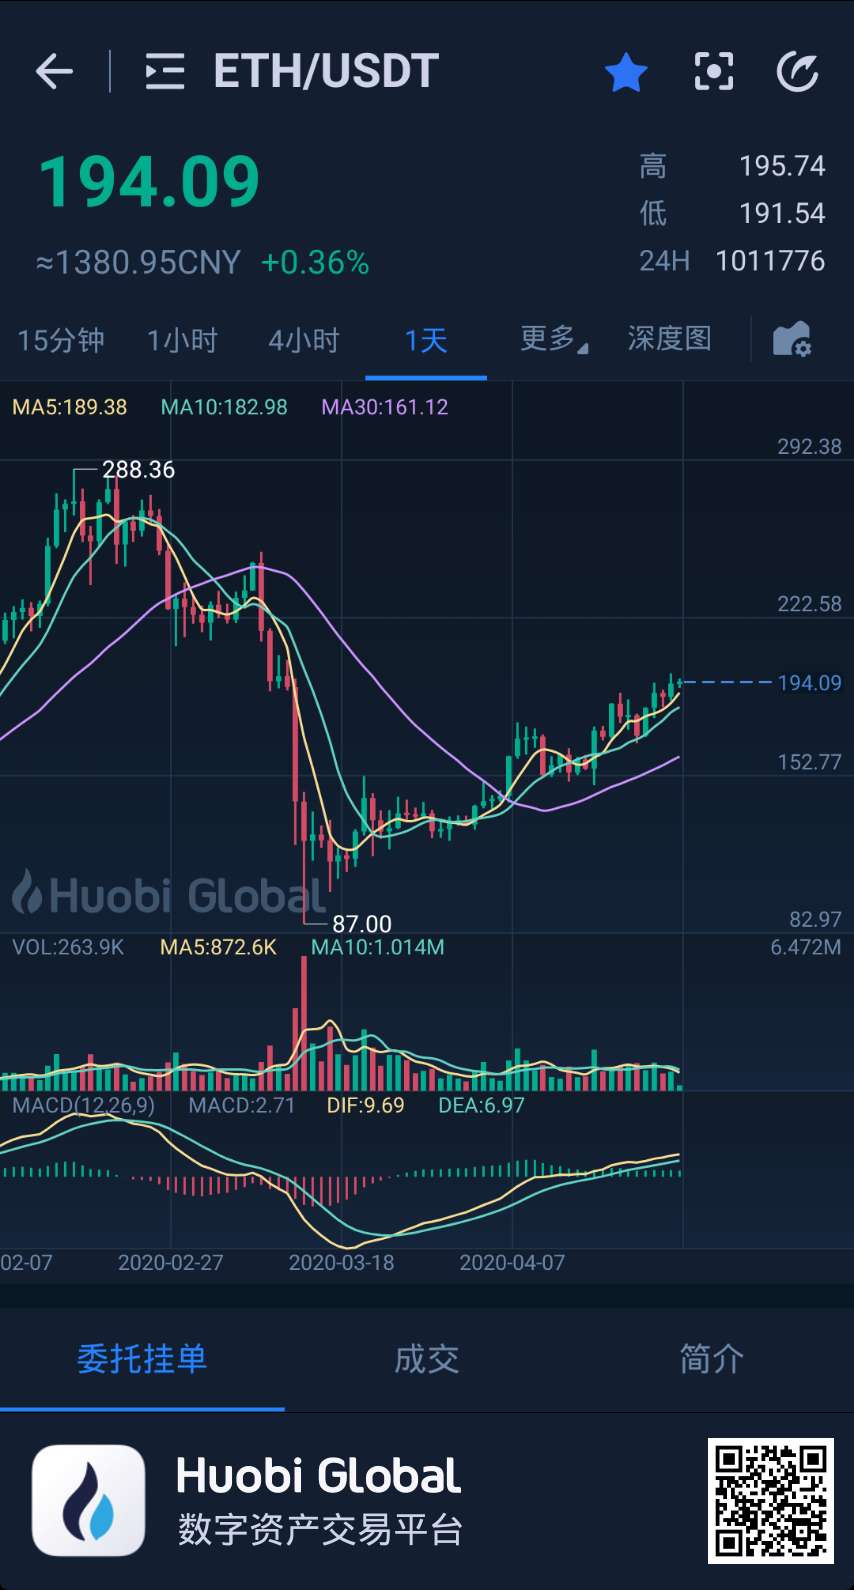Tap the 87.00 low marker on chart
This screenshot has height=1590, width=854.
[x=362, y=924]
